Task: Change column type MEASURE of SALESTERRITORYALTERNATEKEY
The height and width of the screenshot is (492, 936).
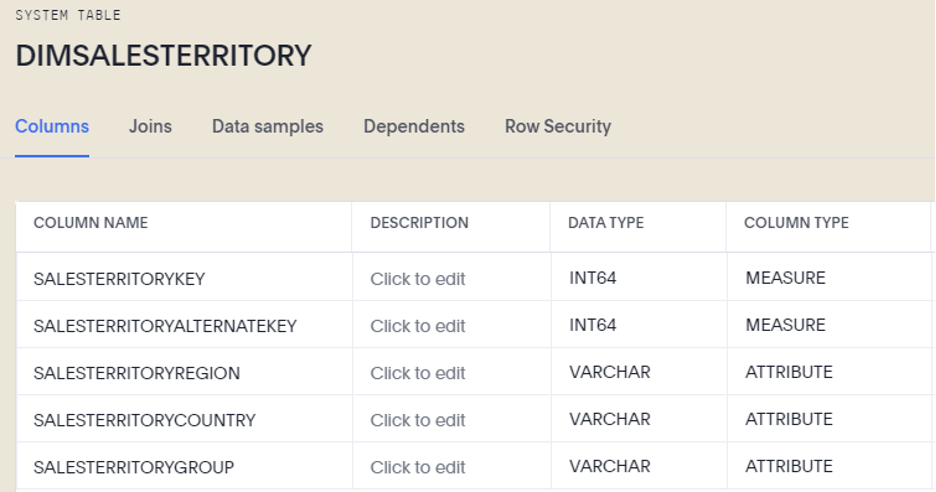Action: coord(785,325)
